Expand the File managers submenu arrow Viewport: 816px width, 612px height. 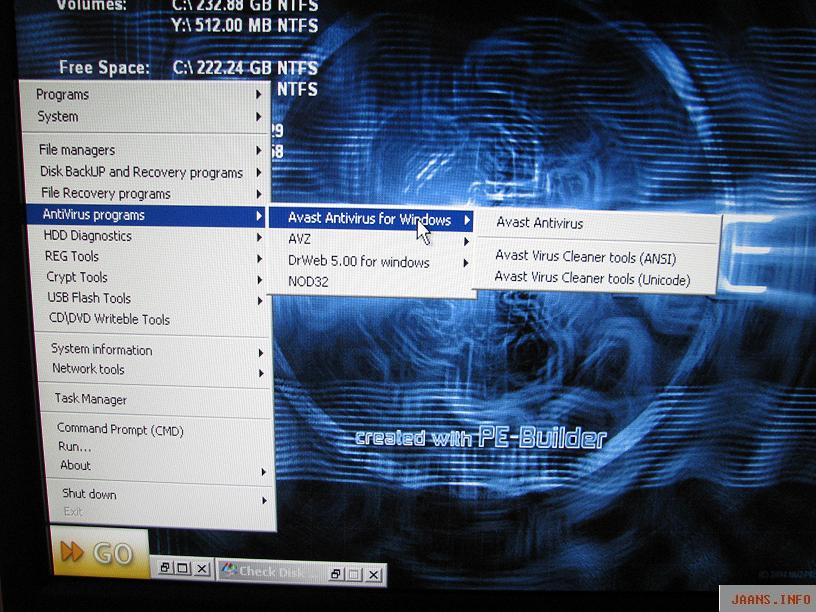(x=259, y=150)
